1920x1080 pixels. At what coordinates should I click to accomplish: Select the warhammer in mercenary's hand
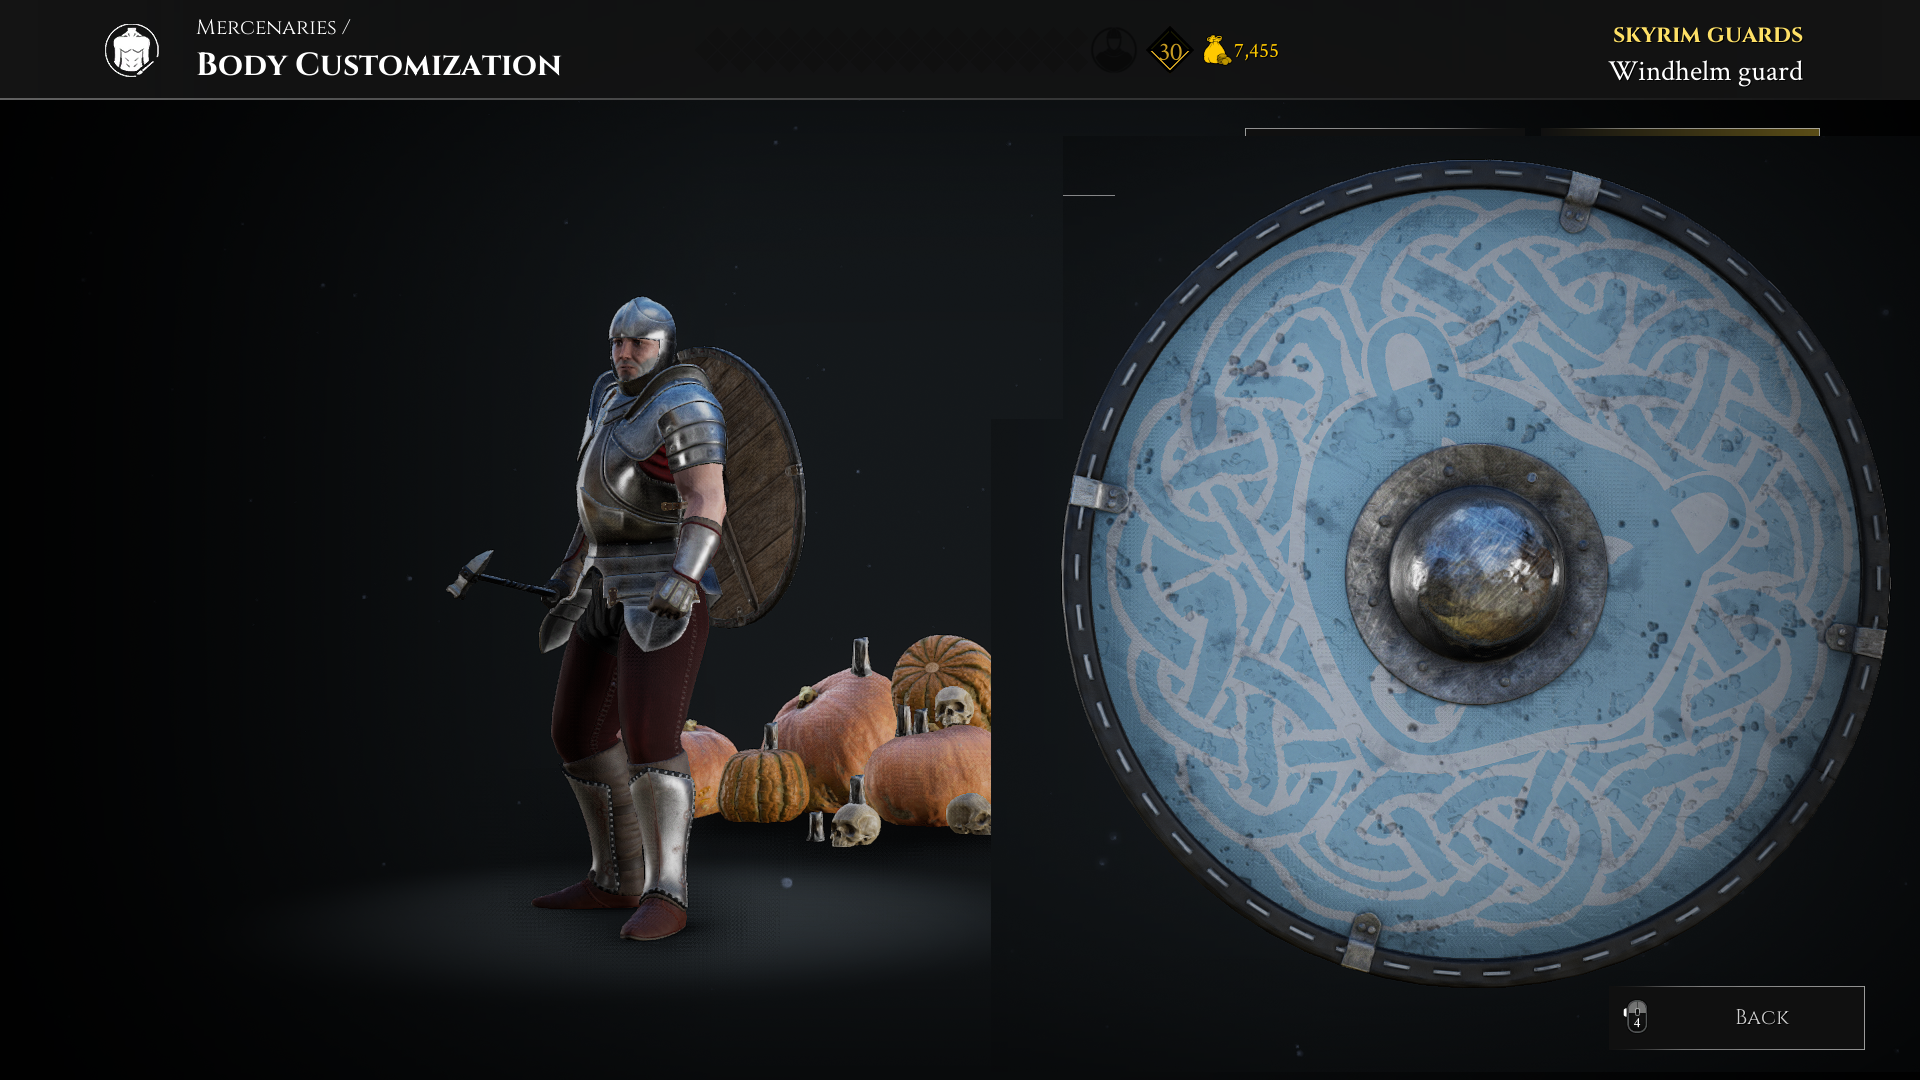(x=500, y=578)
